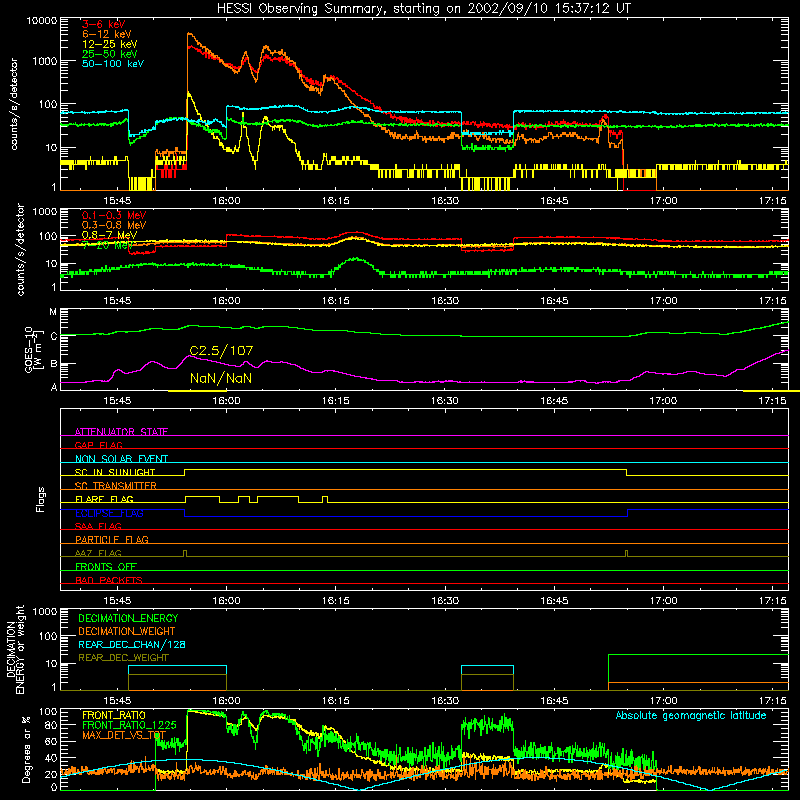Click the NON_SOLAR_EVENT flag label
The width and height of the screenshot is (800, 800).
tap(121, 459)
